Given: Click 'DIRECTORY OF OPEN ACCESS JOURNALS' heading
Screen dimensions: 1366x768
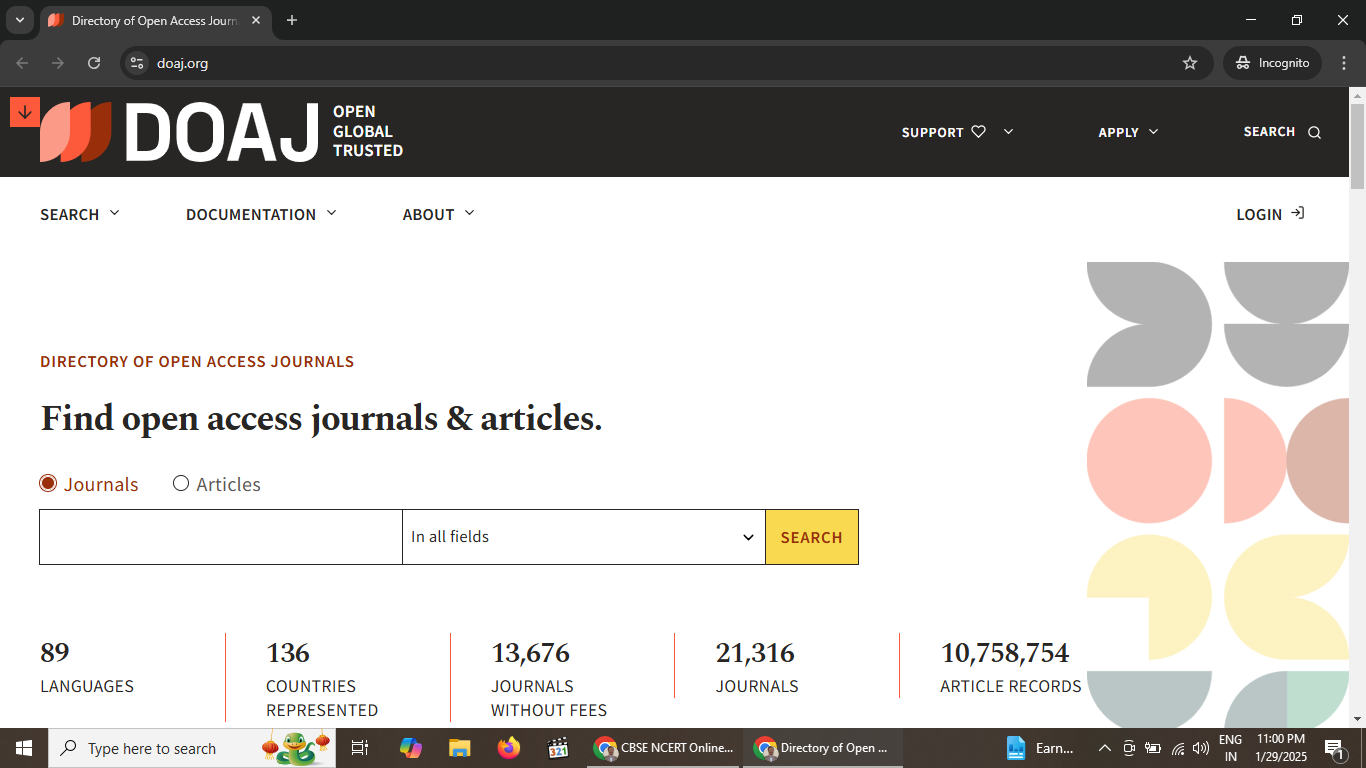Looking at the screenshot, I should [197, 362].
